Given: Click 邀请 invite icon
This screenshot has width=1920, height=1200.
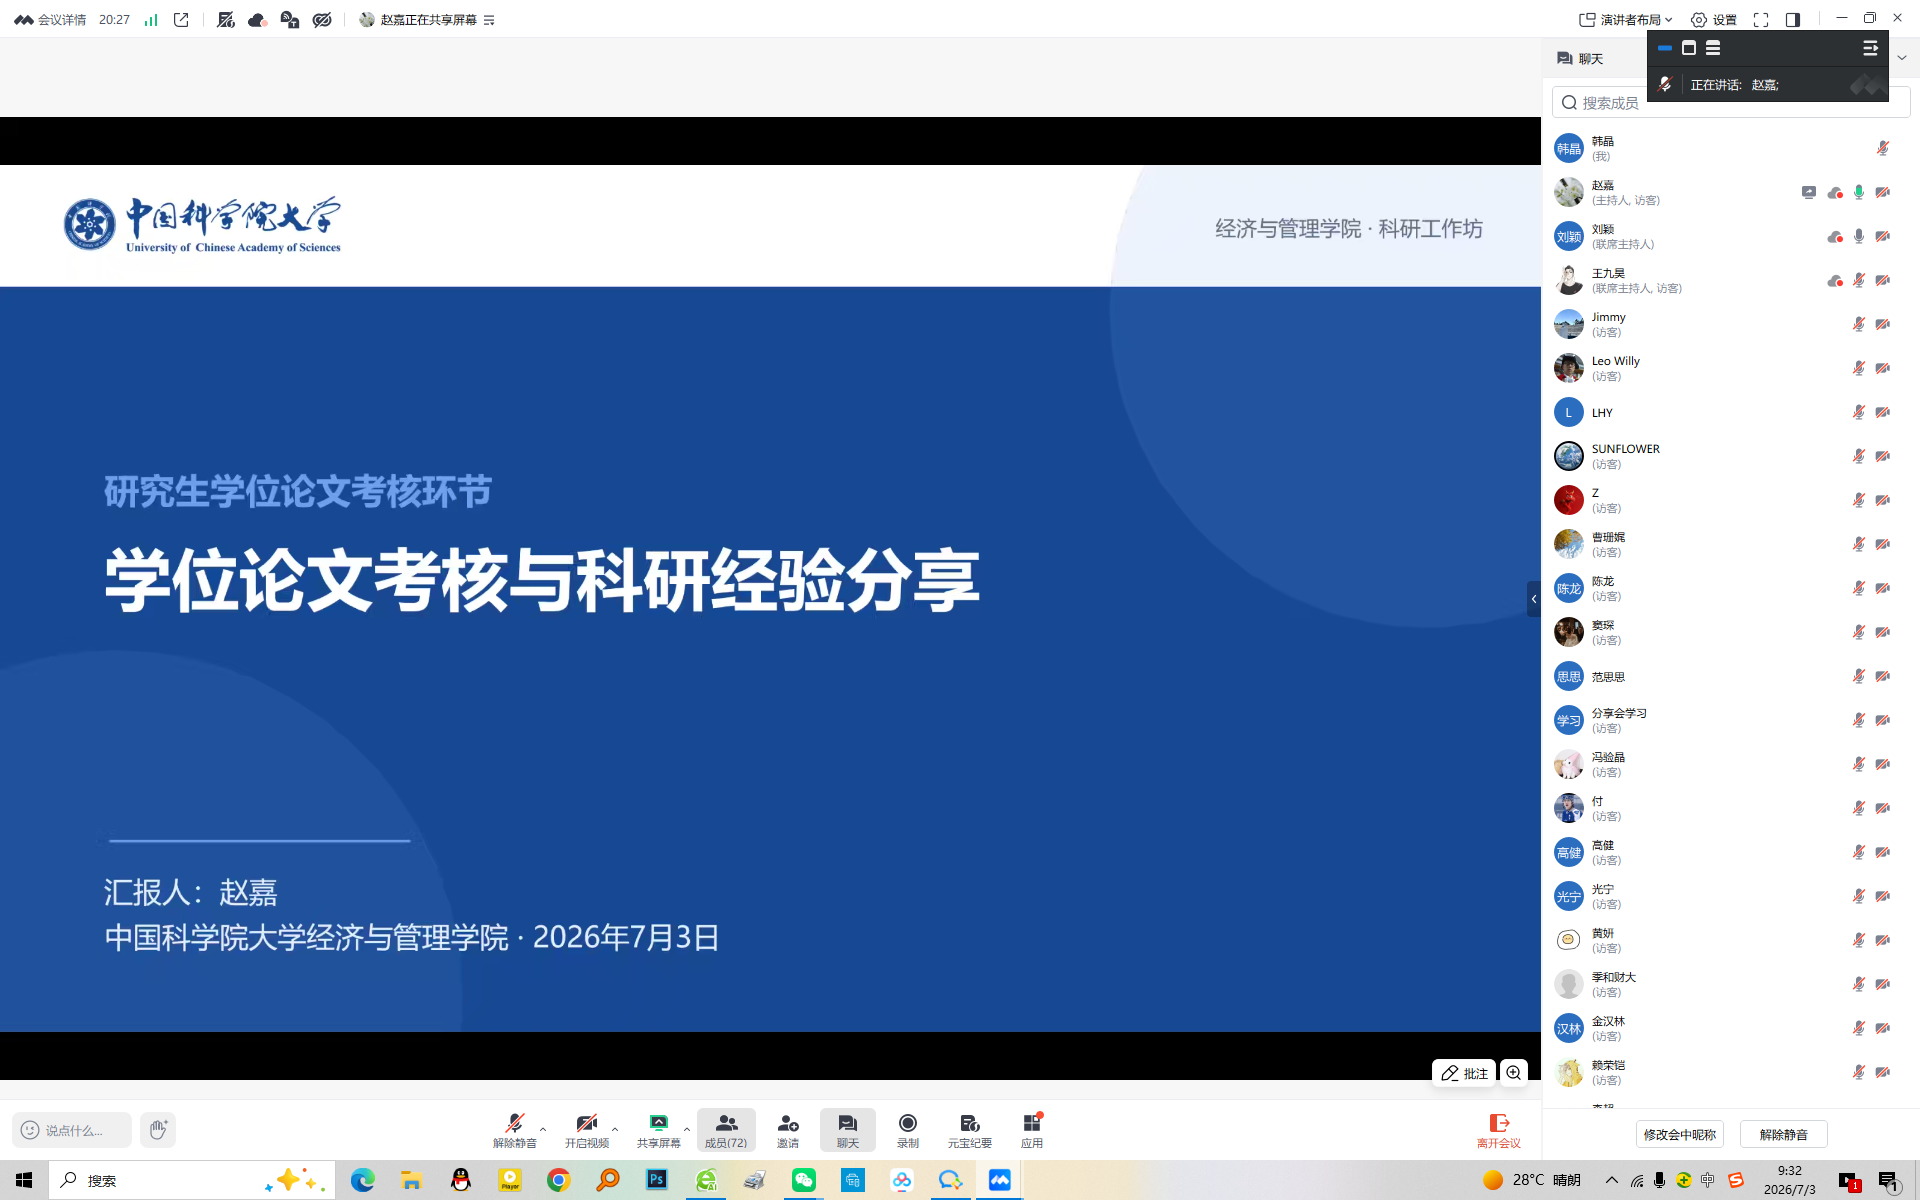Looking at the screenshot, I should pos(788,1130).
